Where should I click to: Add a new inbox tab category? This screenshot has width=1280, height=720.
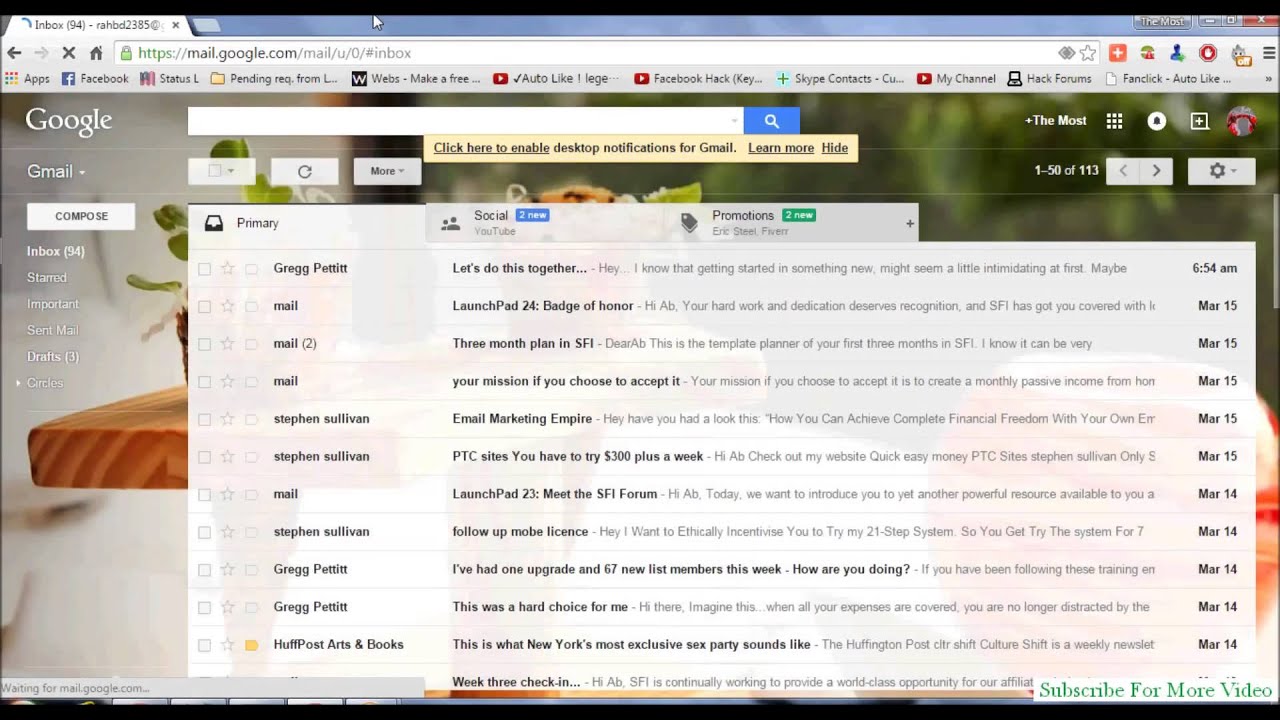[x=910, y=224]
